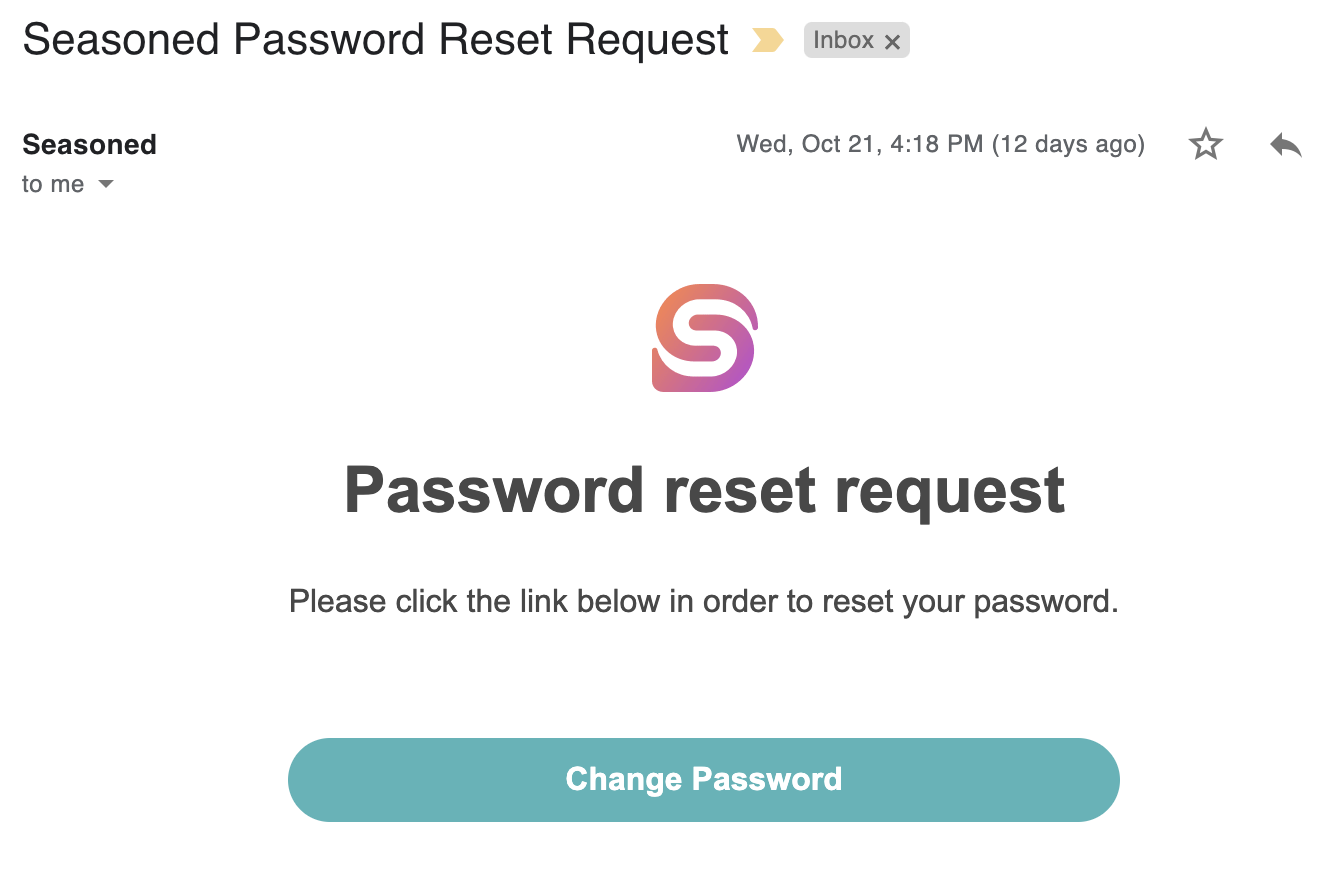This screenshot has height=880, width=1342.
Task: Click the 'Please click the link below' sentence
Action: click(703, 602)
